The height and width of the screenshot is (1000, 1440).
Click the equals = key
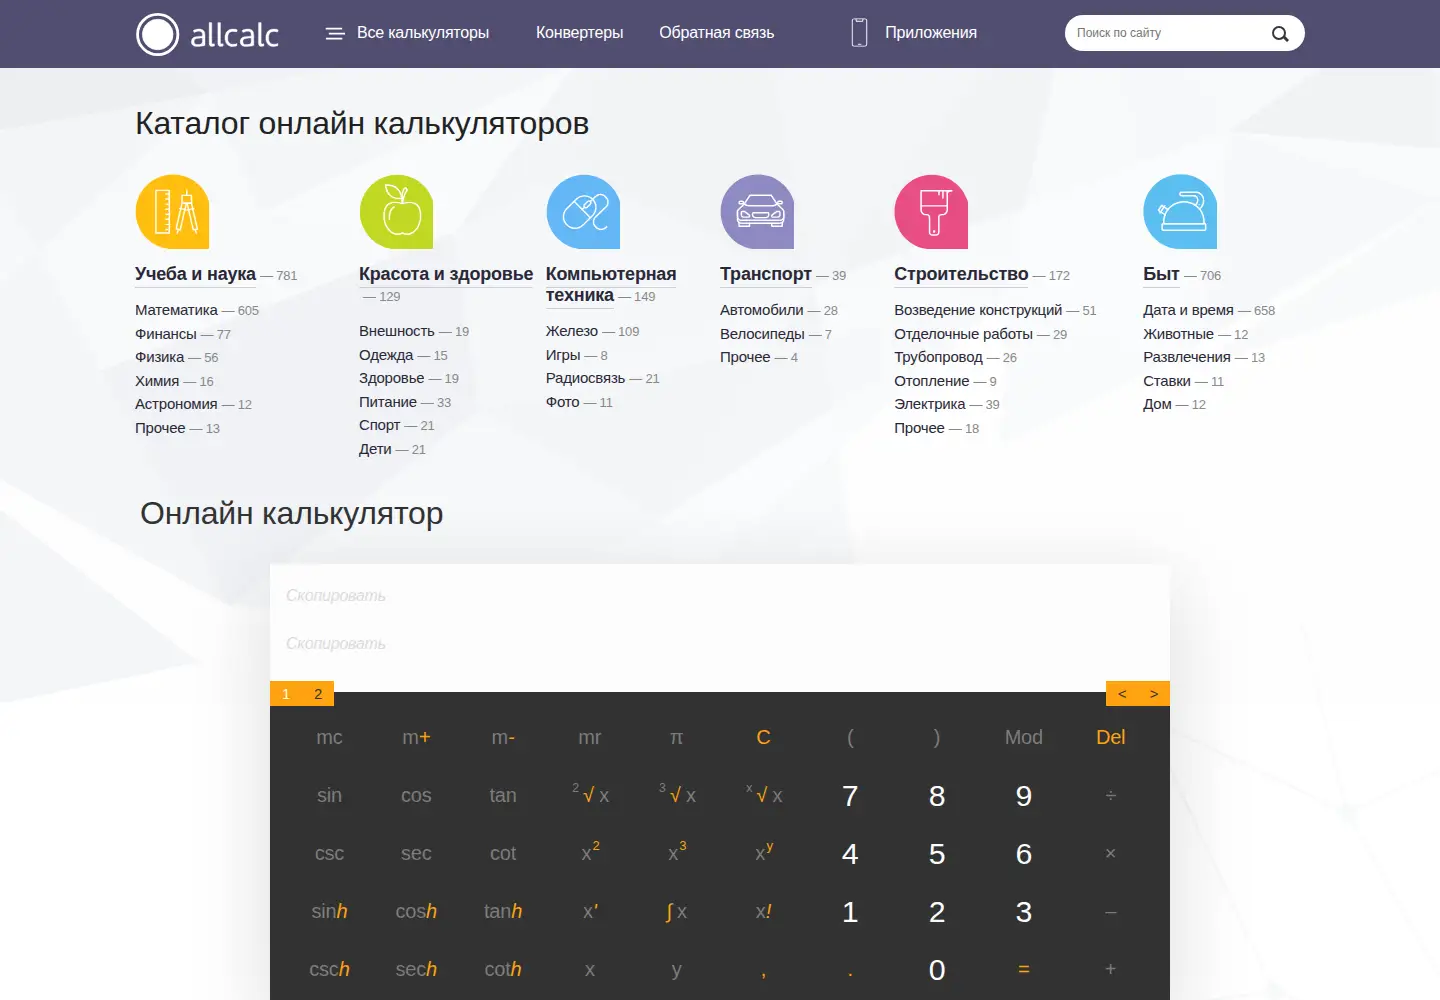point(1024,969)
